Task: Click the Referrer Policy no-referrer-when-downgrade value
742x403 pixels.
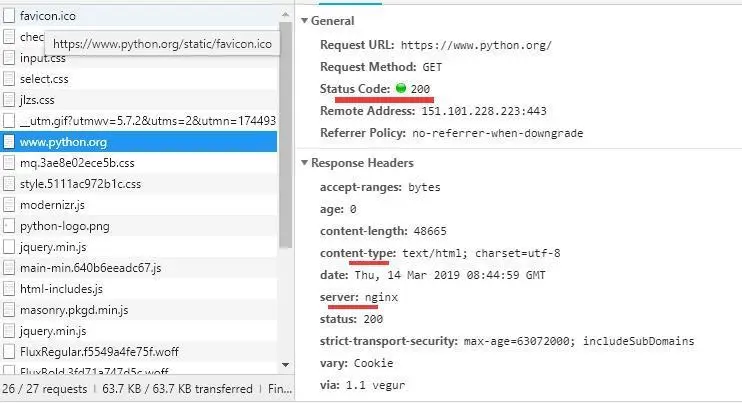Action: click(497, 133)
